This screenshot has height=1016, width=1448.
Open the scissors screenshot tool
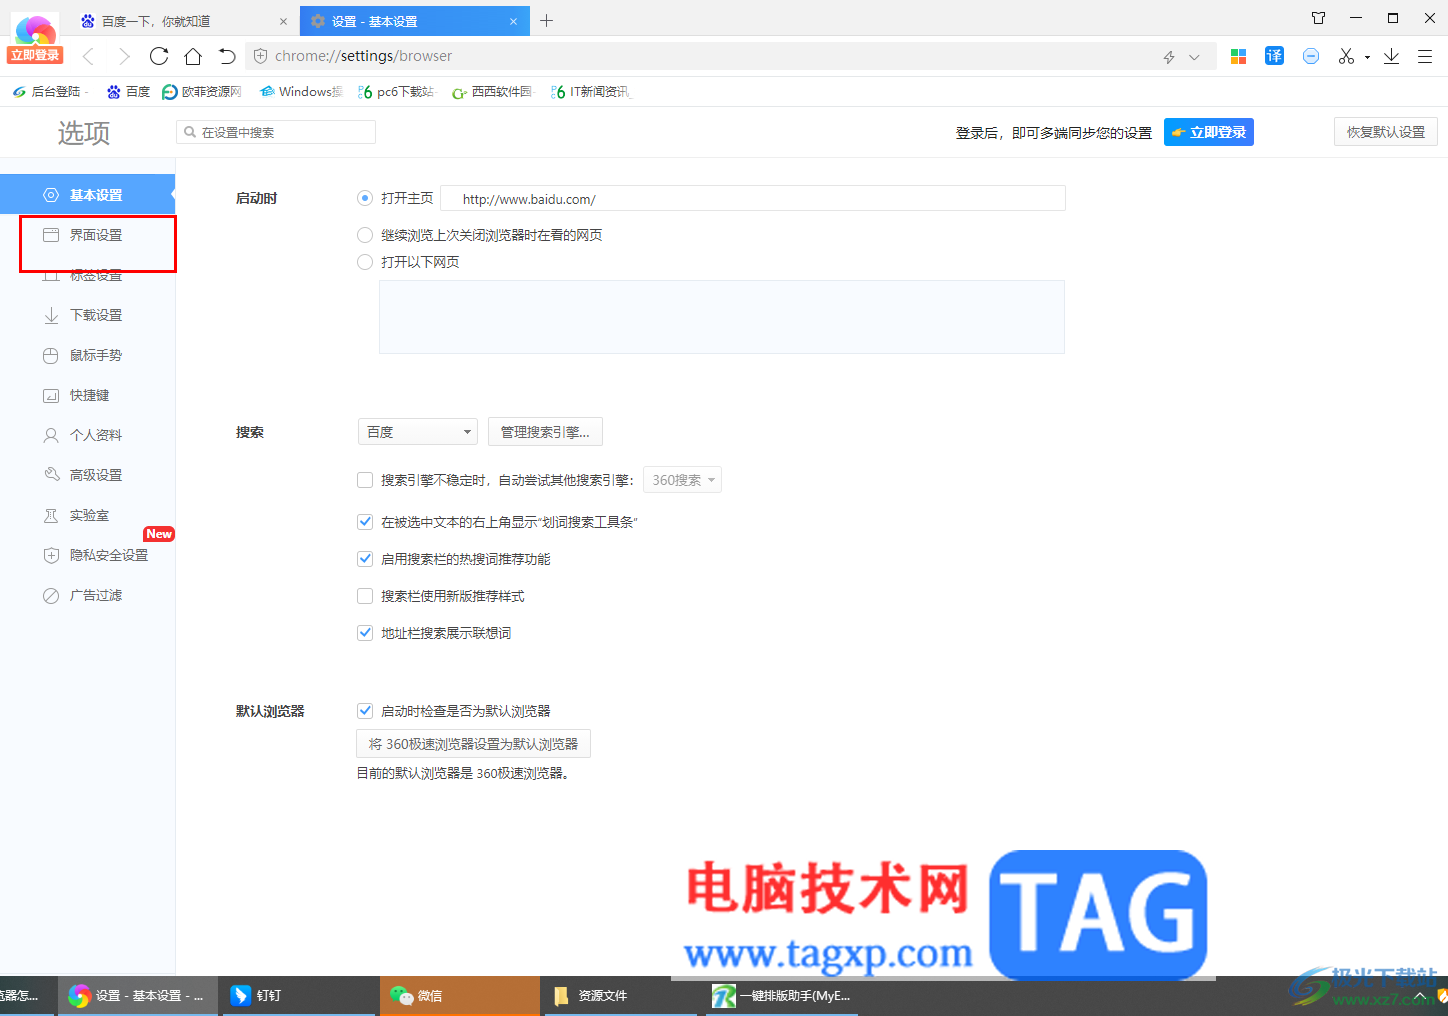pyautogui.click(x=1346, y=56)
